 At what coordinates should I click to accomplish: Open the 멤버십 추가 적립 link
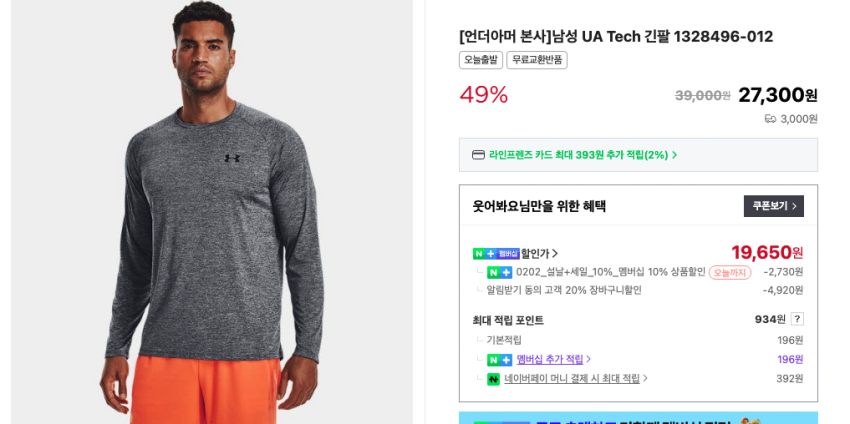pos(553,360)
